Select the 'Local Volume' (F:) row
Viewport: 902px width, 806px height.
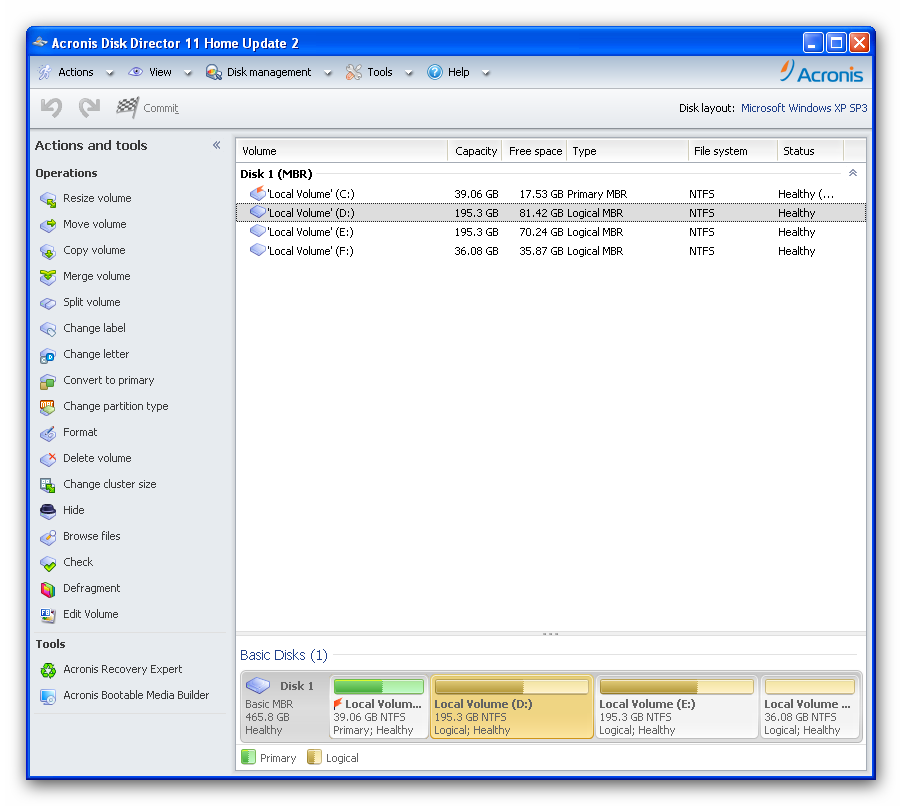551,251
